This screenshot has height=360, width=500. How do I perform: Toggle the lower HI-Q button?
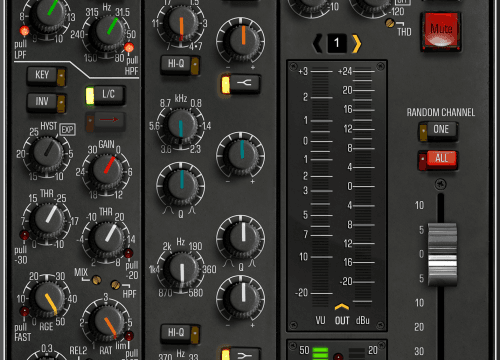pos(180,334)
